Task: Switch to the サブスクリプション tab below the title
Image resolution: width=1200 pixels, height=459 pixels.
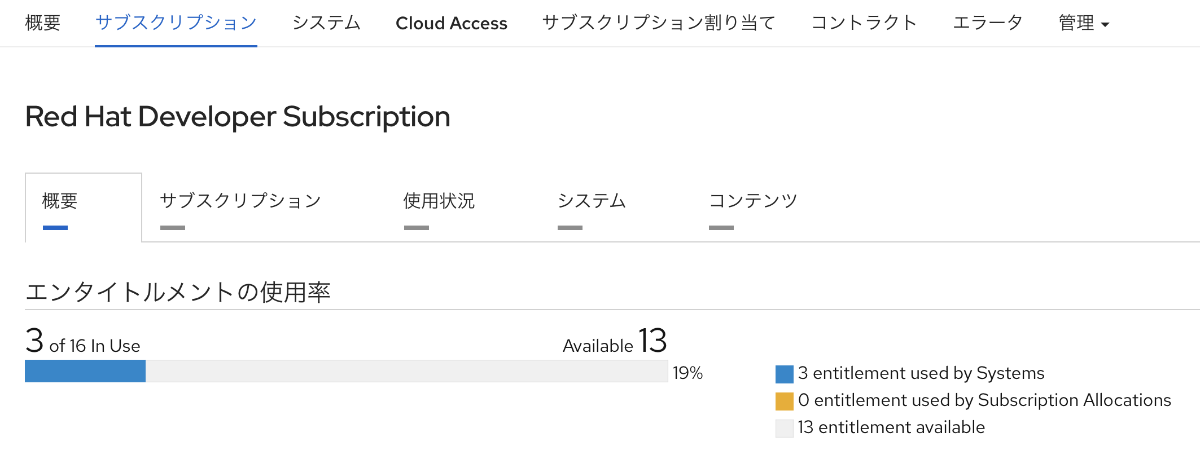Action: point(240,201)
